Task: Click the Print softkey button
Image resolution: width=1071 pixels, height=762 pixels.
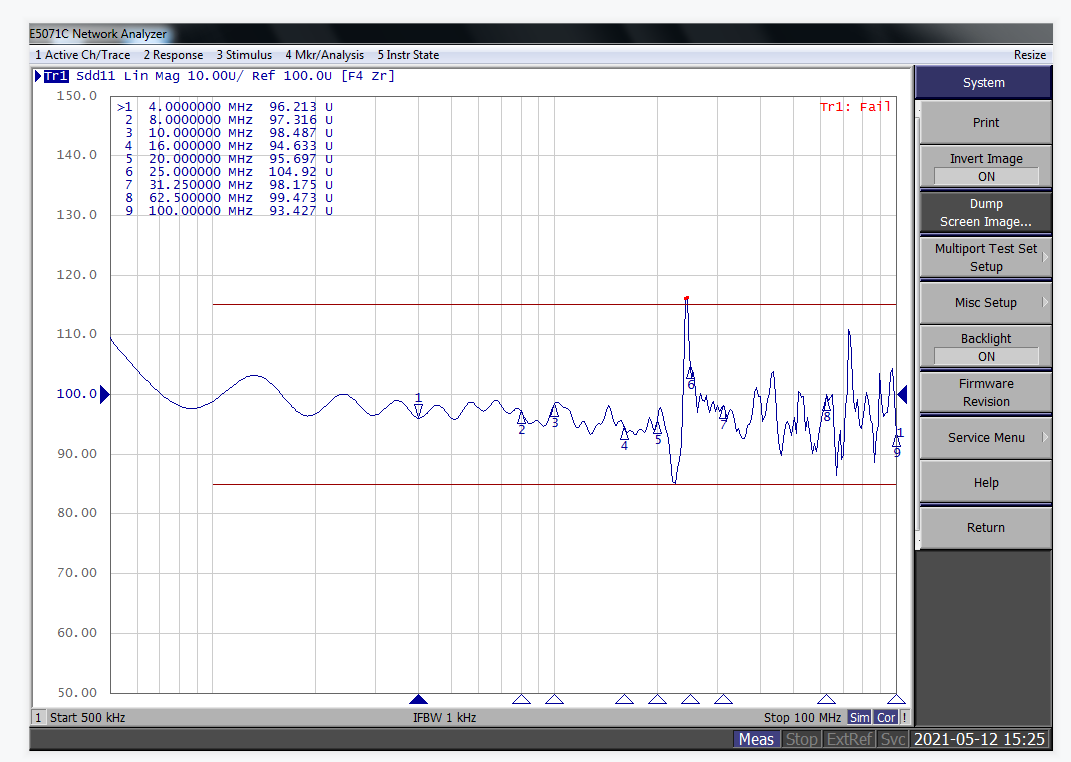Action: pyautogui.click(x=985, y=123)
